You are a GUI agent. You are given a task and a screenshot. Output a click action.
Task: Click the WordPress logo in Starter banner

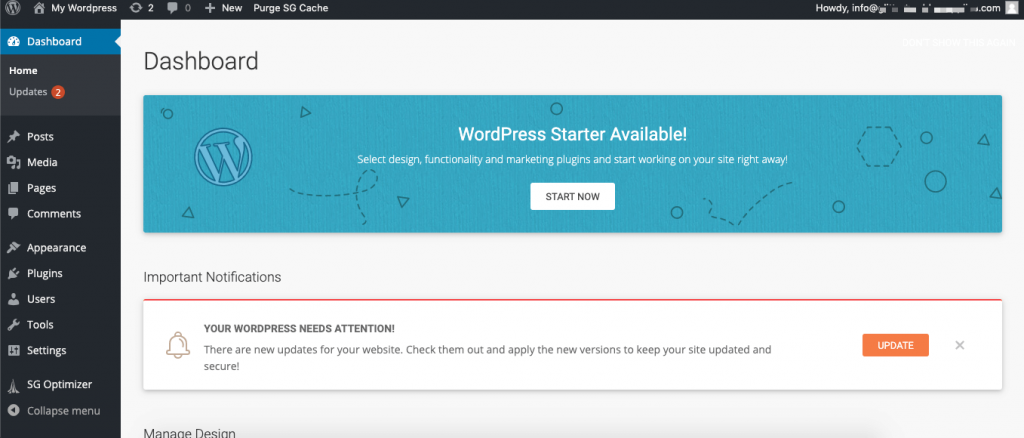pos(223,157)
